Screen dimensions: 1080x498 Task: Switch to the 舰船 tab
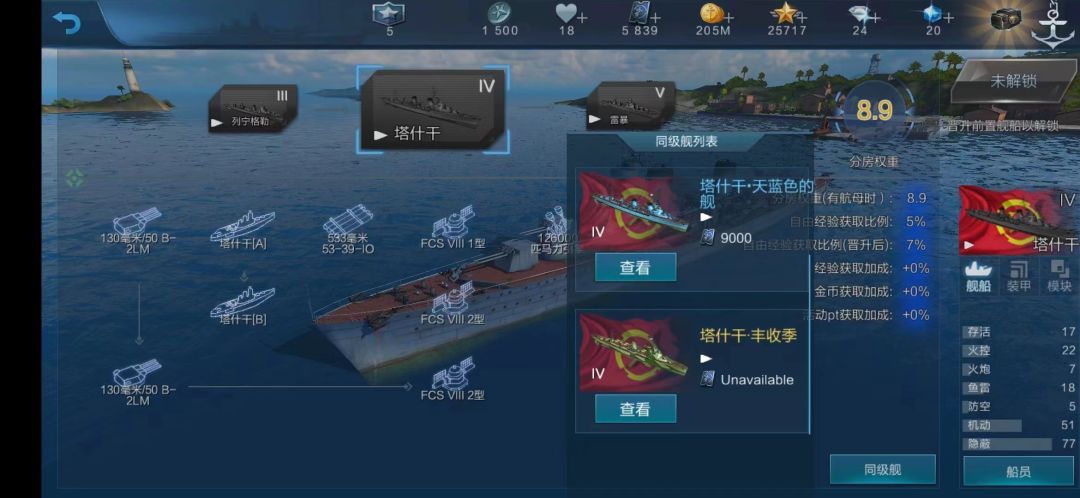pyautogui.click(x=979, y=277)
